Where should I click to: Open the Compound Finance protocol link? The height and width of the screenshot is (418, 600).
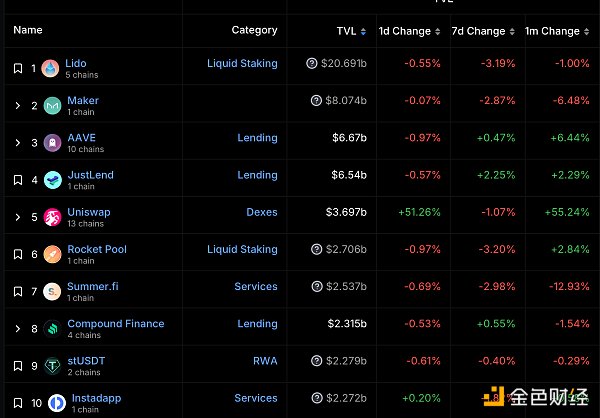(115, 324)
